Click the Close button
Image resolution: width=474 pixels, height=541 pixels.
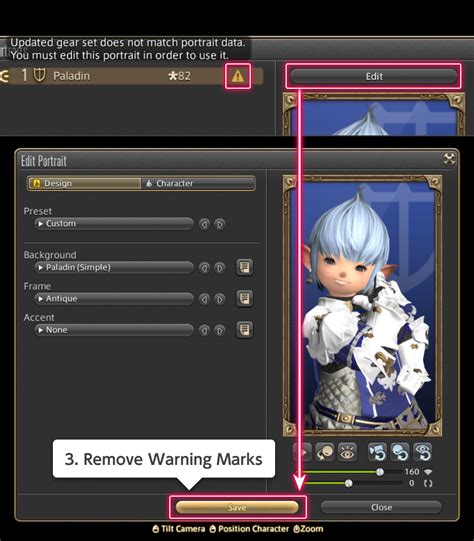pos(381,508)
